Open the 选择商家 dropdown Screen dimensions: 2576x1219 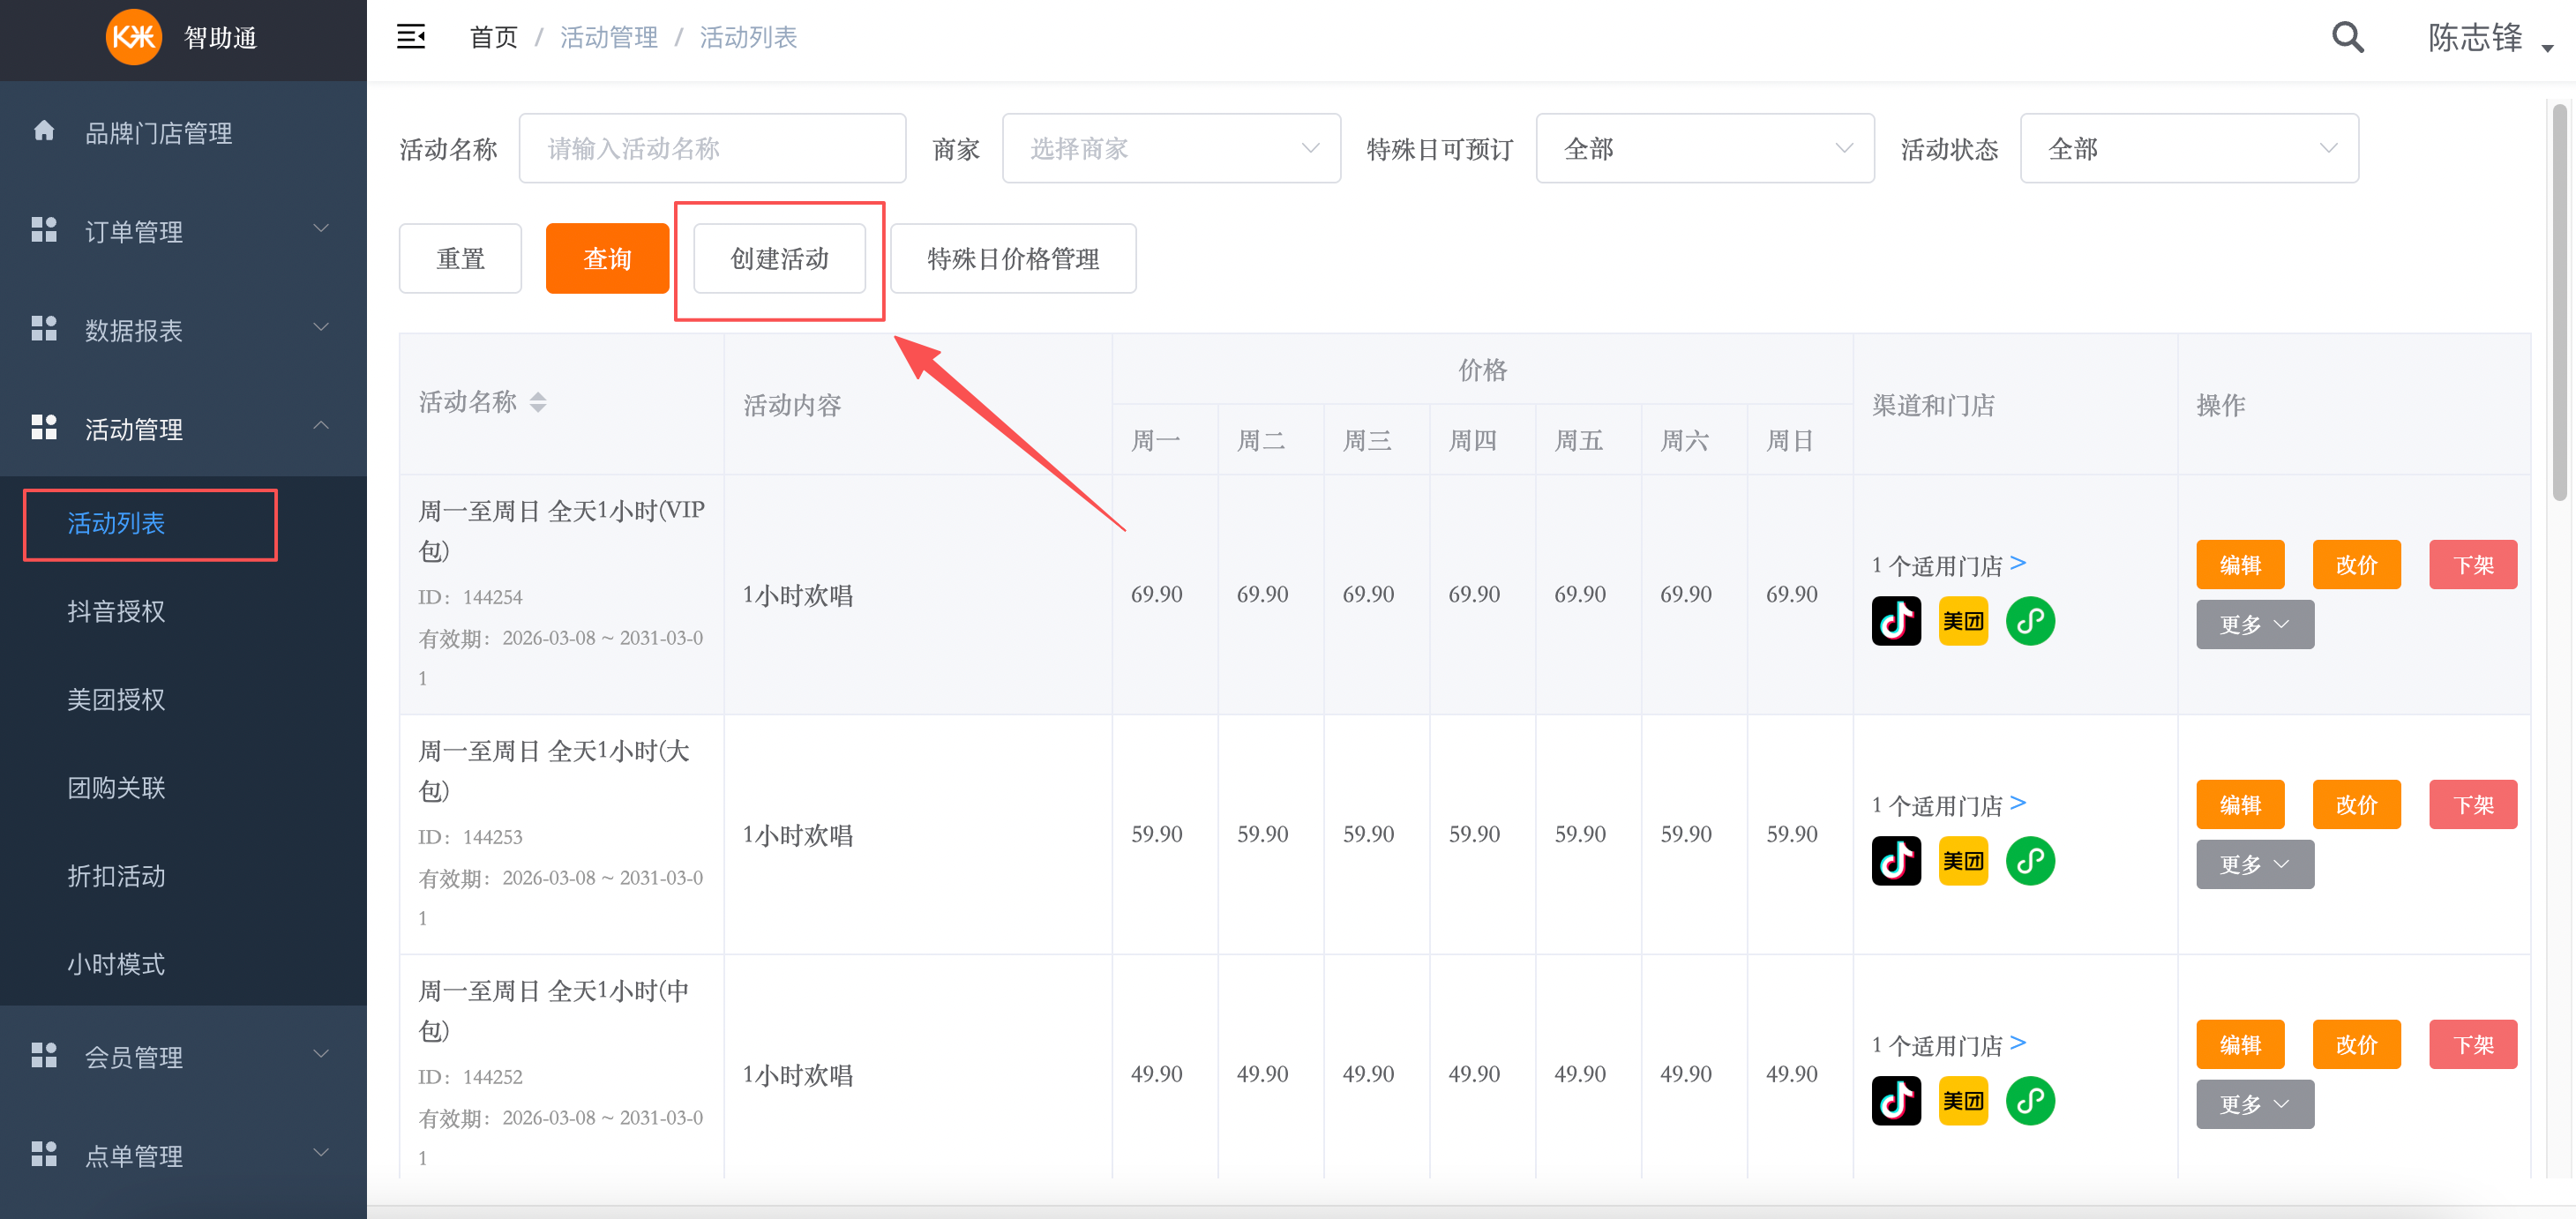pyautogui.click(x=1170, y=148)
